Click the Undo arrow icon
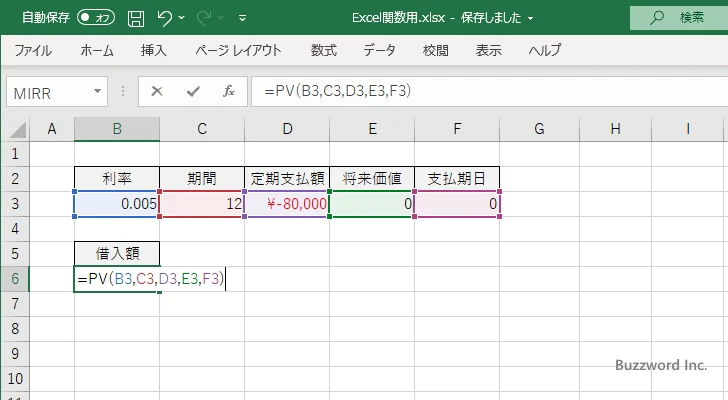Image resolution: width=728 pixels, height=400 pixels. (x=164, y=18)
